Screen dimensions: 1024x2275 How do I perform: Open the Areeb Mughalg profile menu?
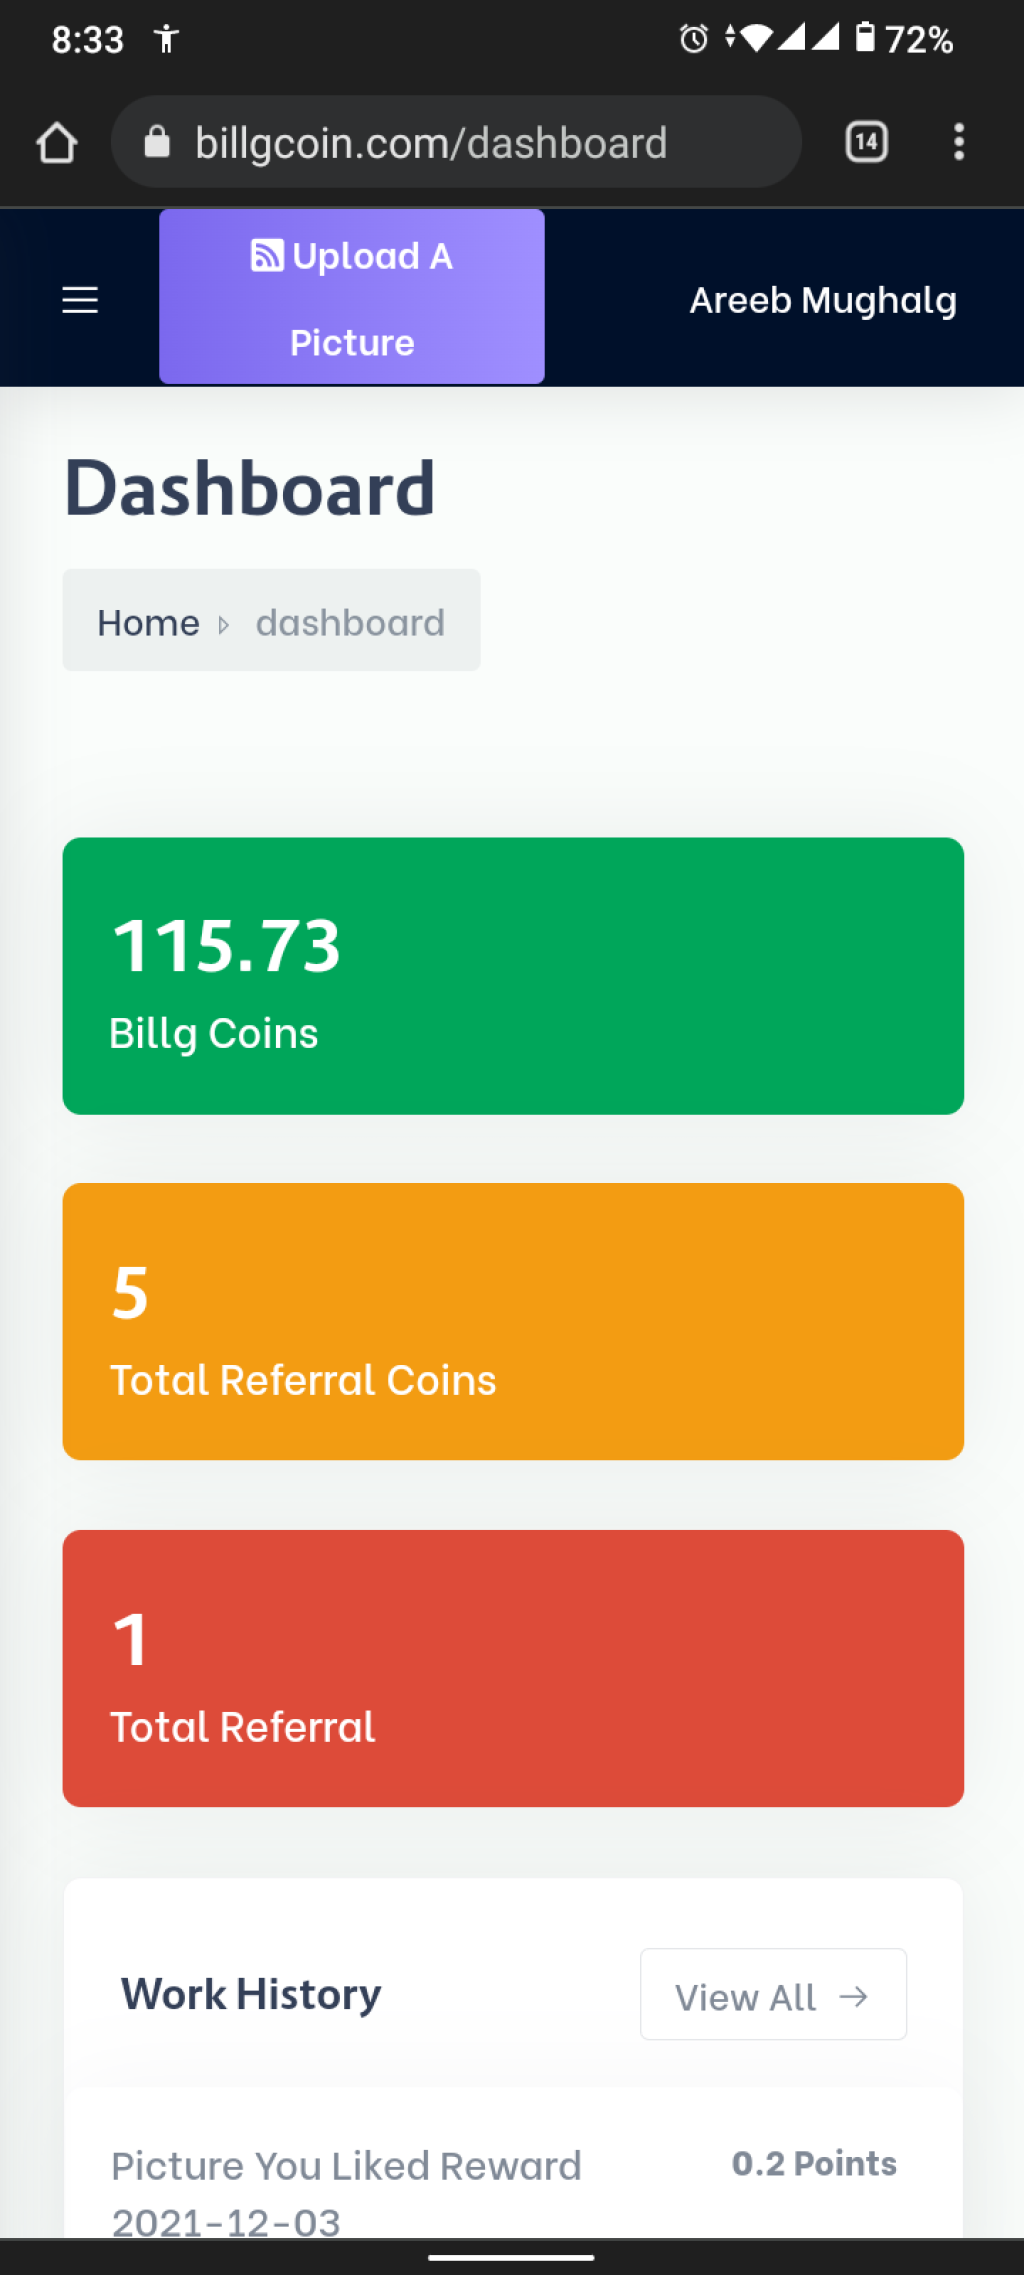[823, 300]
